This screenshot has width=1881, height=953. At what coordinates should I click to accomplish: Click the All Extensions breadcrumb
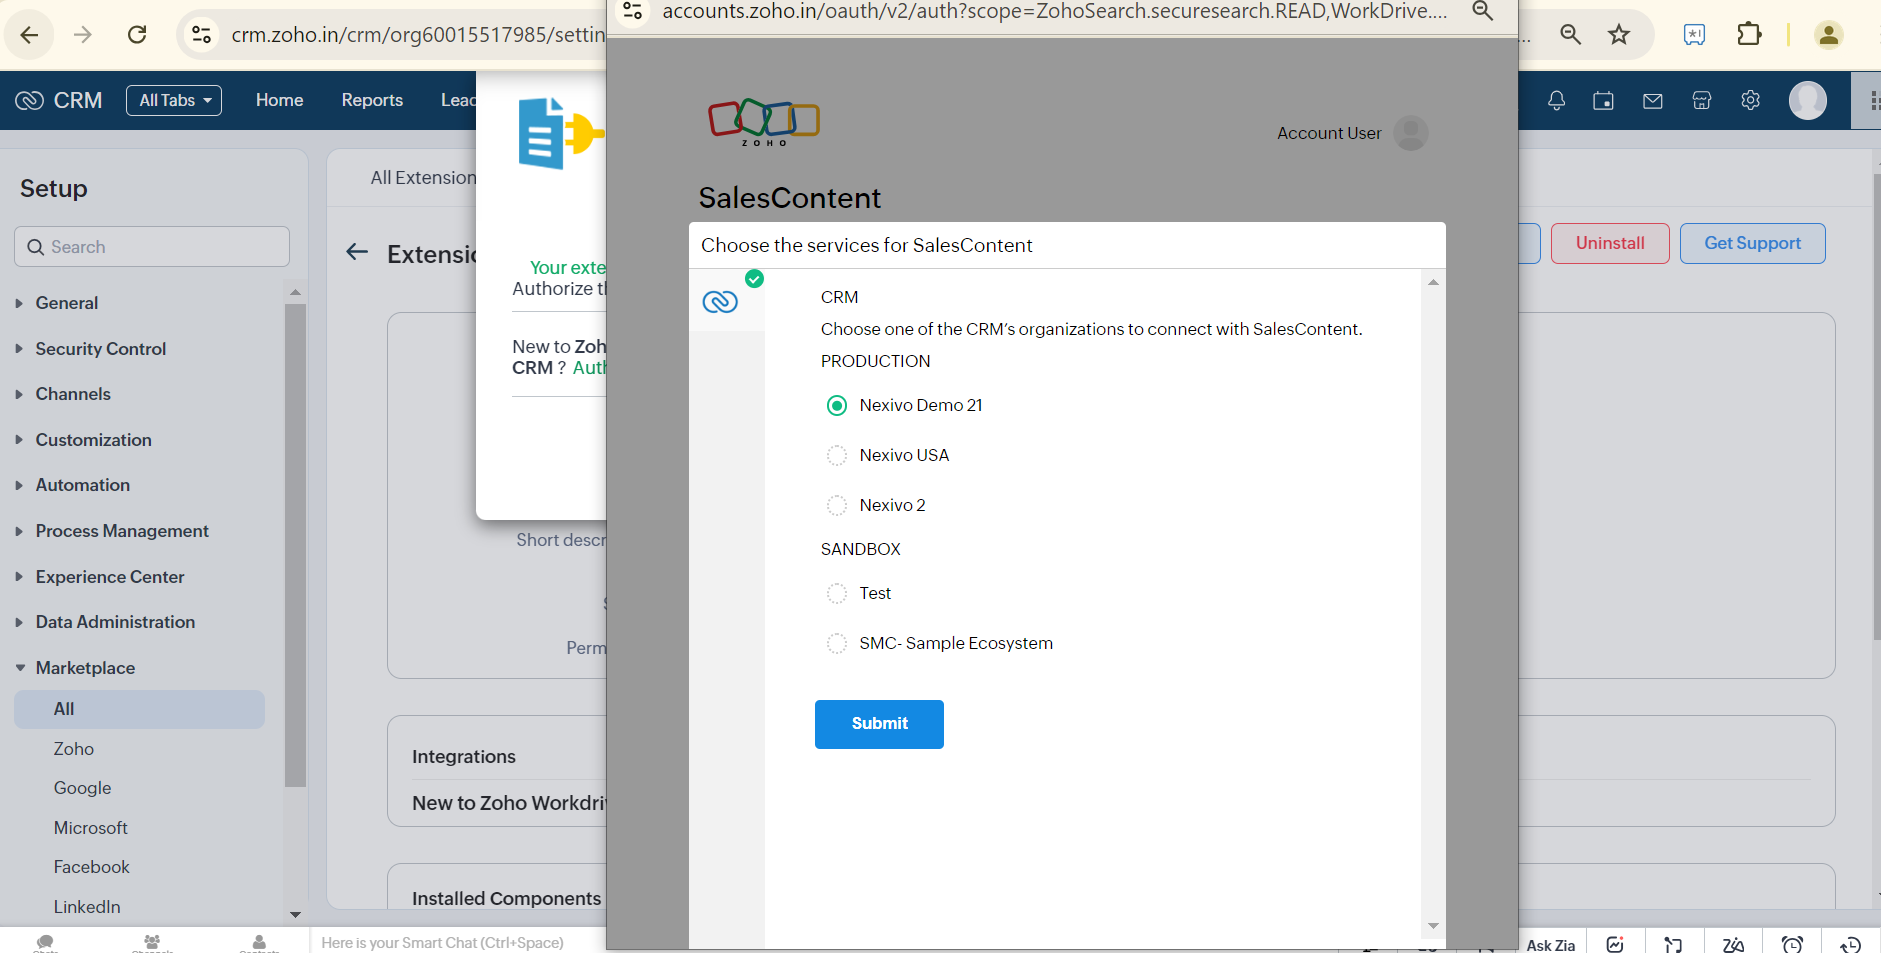[x=423, y=178]
